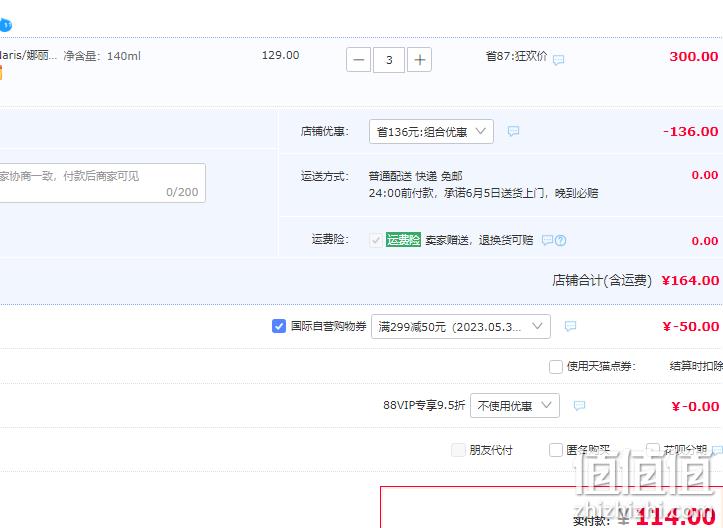Screen dimensions: 723x528
Task: Click the 普通配送 快递 免邮 shipping text
Action: [415, 176]
